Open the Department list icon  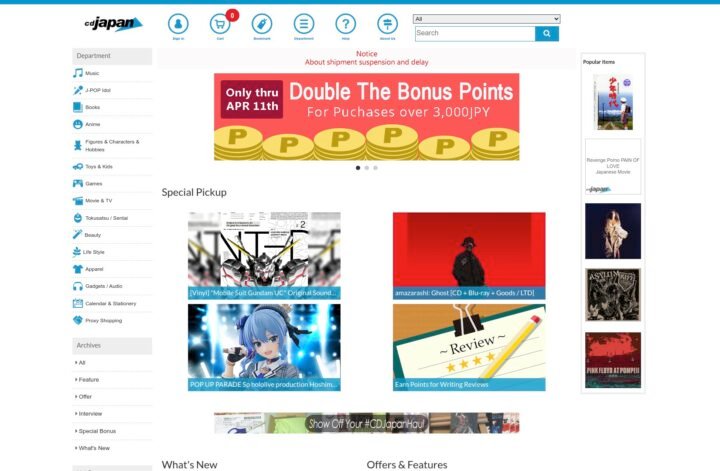point(304,24)
